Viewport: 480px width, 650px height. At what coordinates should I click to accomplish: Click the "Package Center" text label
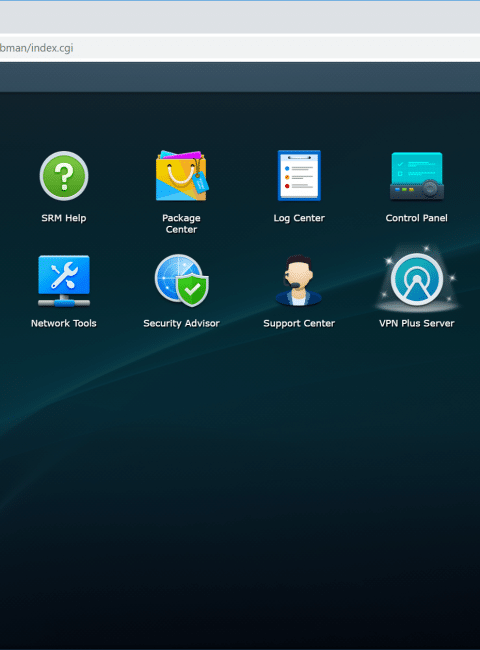pos(182,224)
